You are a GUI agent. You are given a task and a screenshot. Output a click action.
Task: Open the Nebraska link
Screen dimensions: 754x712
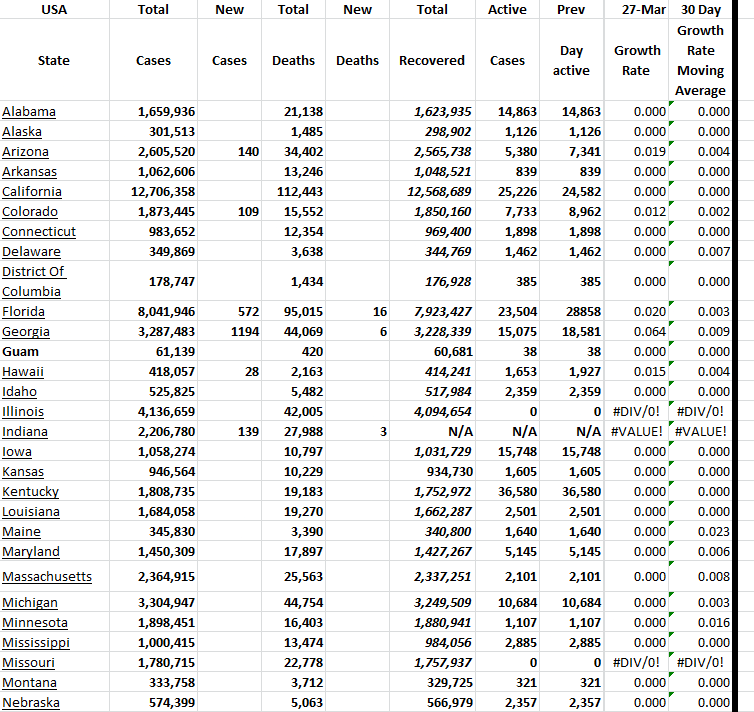tap(31, 702)
